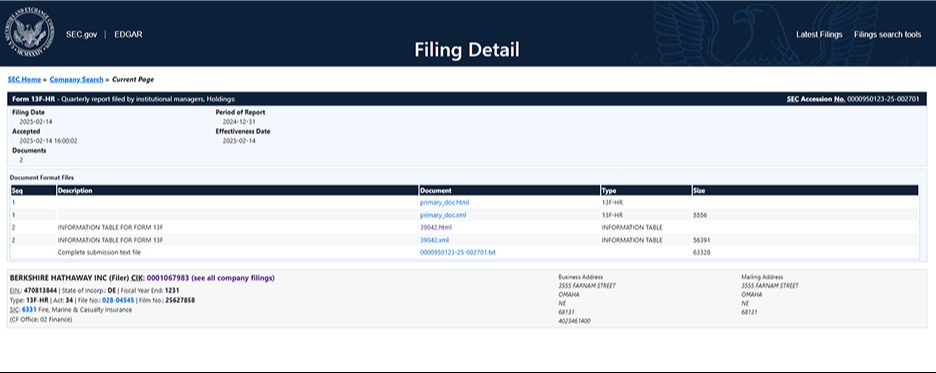Open primary_doc.html document

pyautogui.click(x=444, y=202)
